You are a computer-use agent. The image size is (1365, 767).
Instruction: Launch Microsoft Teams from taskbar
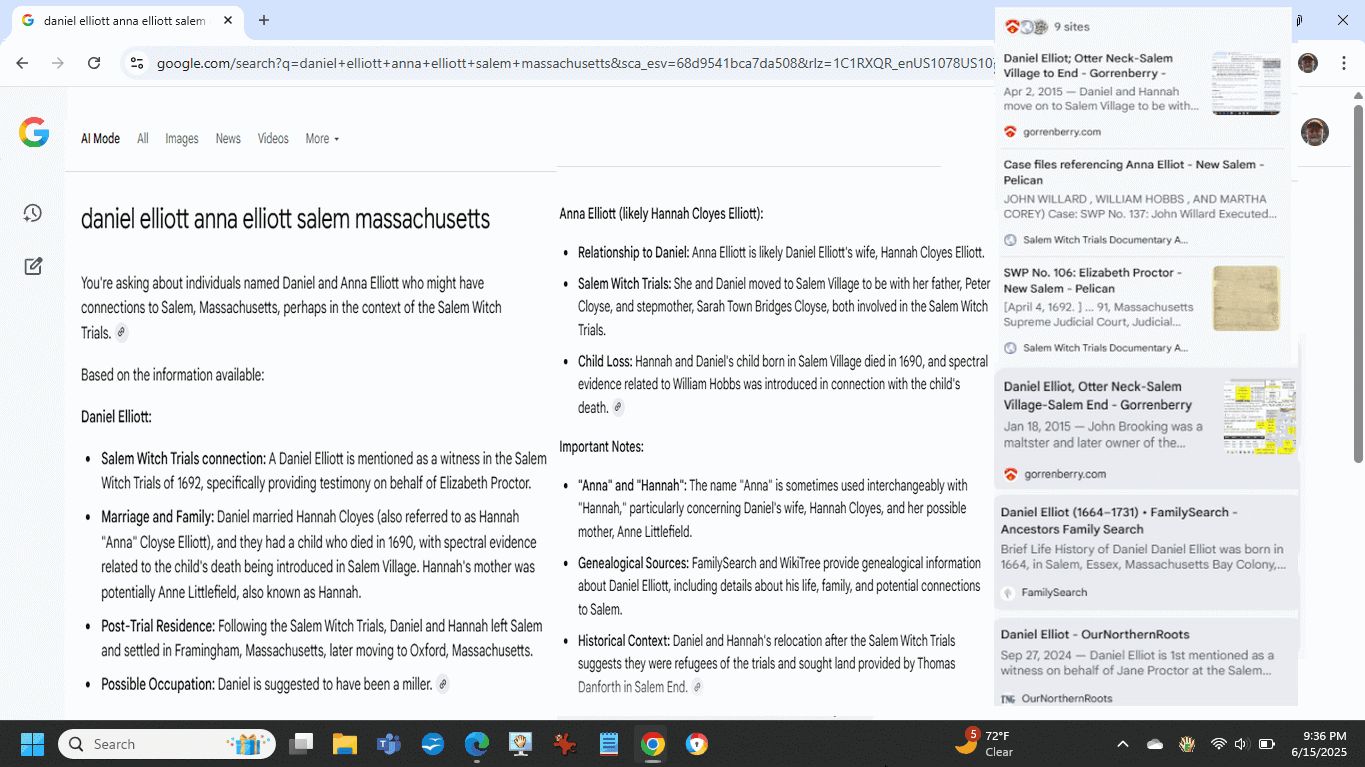coord(389,744)
